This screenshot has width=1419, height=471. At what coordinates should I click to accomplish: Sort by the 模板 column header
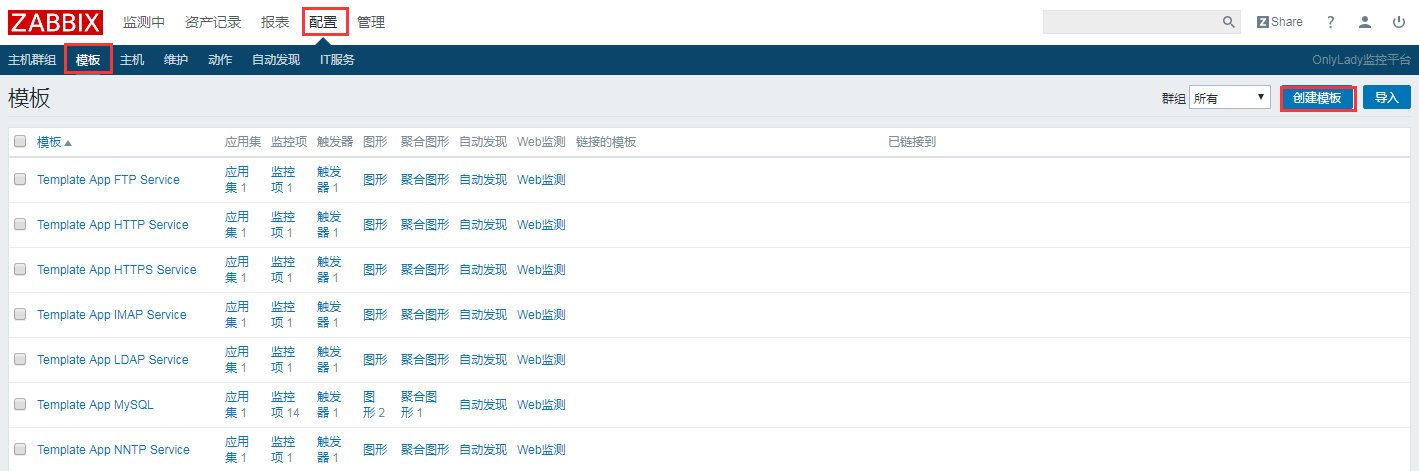[54, 142]
